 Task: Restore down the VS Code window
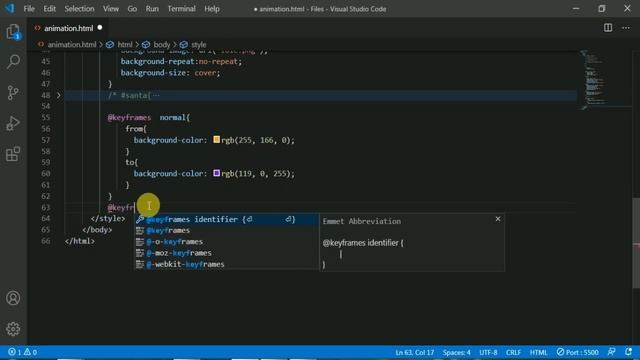tap(602, 9)
